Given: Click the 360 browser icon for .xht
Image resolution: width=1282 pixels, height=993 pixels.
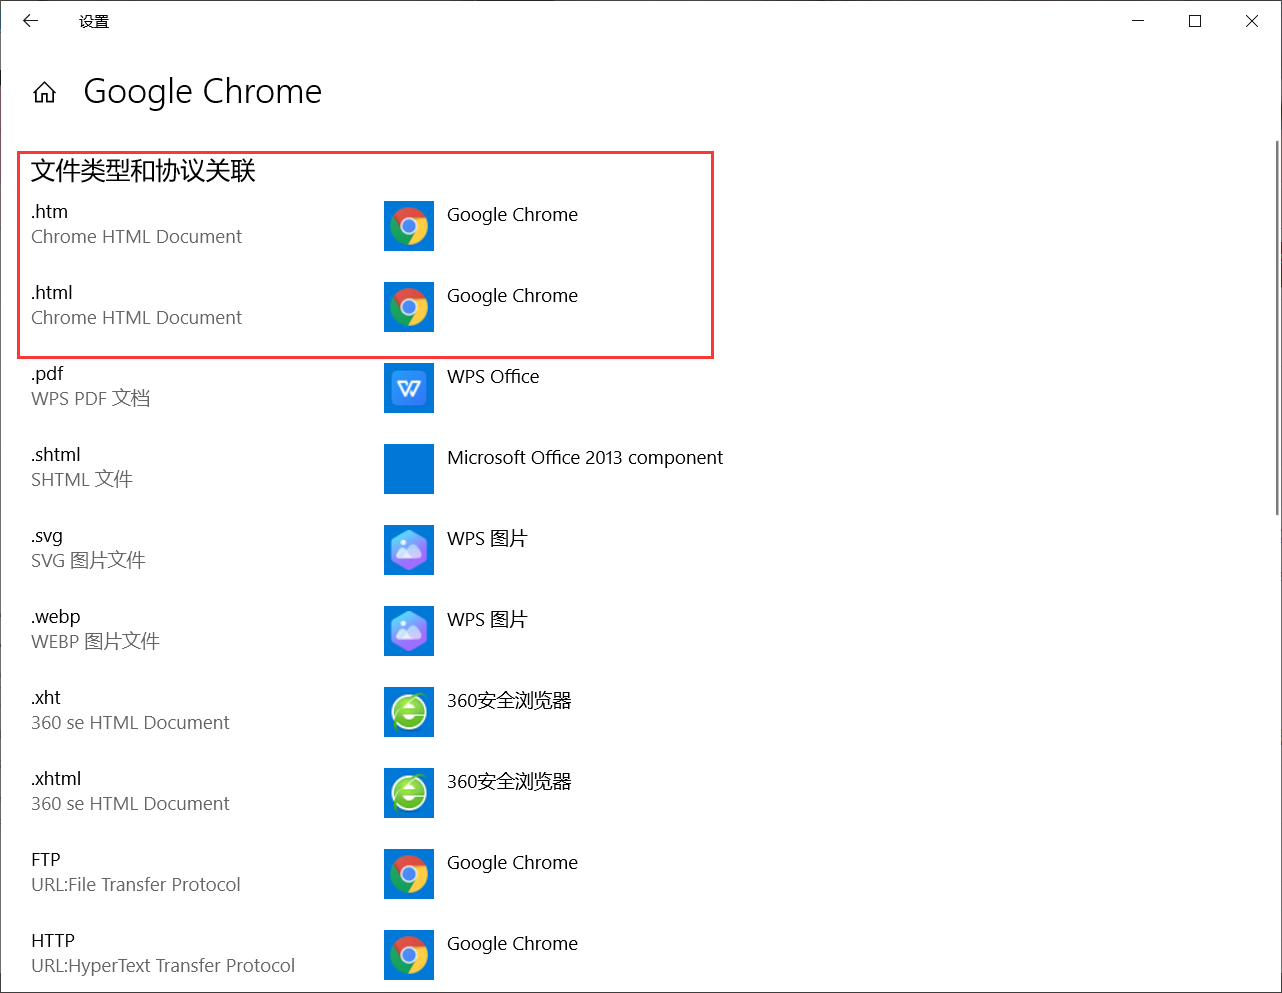Looking at the screenshot, I should pyautogui.click(x=409, y=712).
